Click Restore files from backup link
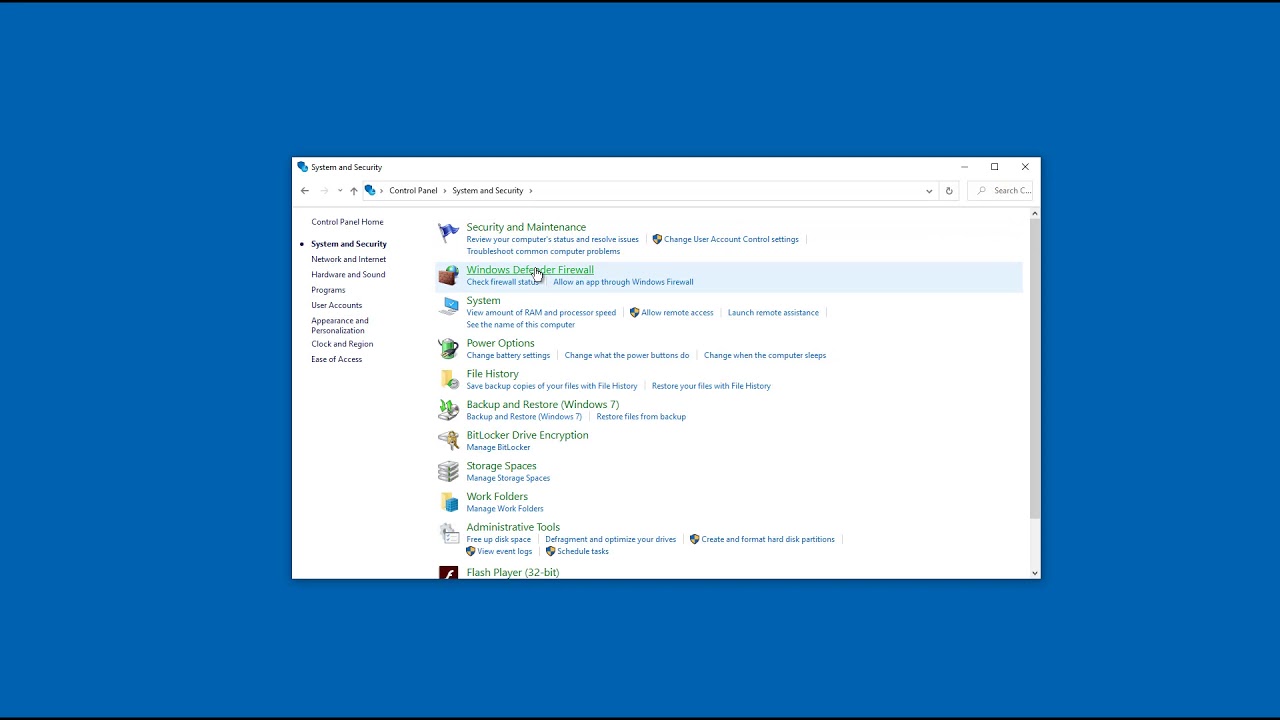The width and height of the screenshot is (1280, 720). click(641, 416)
